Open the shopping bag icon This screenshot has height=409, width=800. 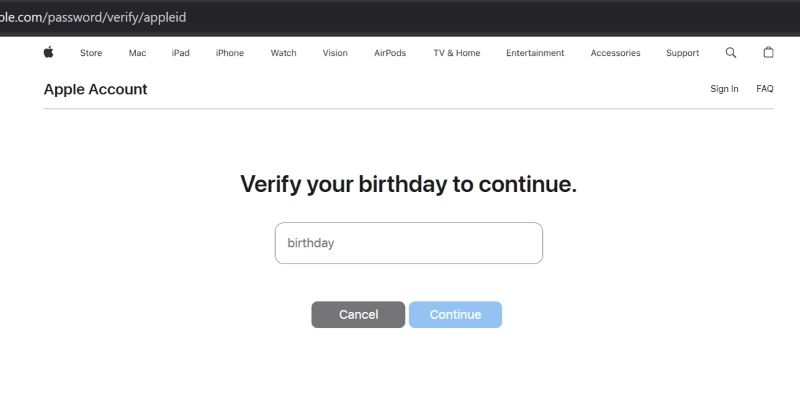click(x=768, y=53)
